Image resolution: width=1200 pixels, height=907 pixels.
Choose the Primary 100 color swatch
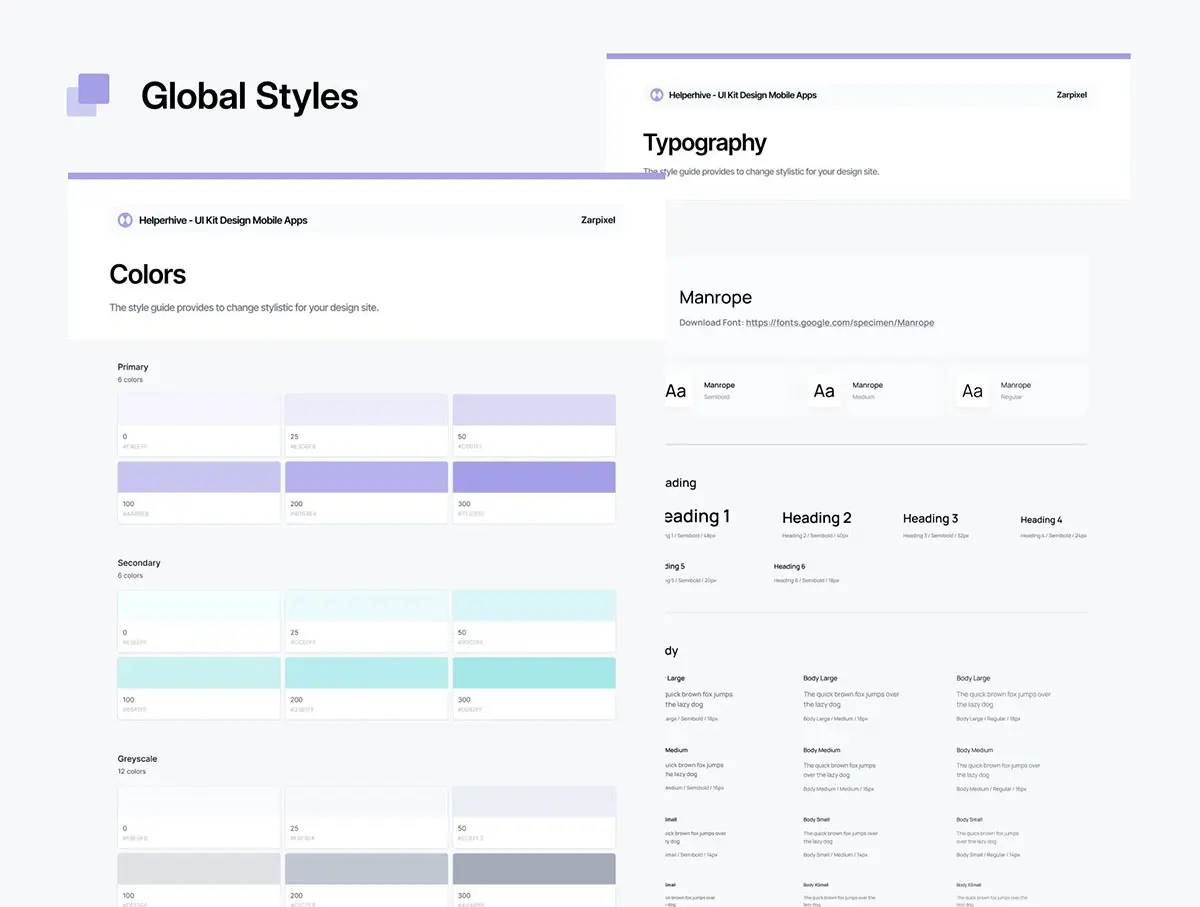(x=198, y=477)
